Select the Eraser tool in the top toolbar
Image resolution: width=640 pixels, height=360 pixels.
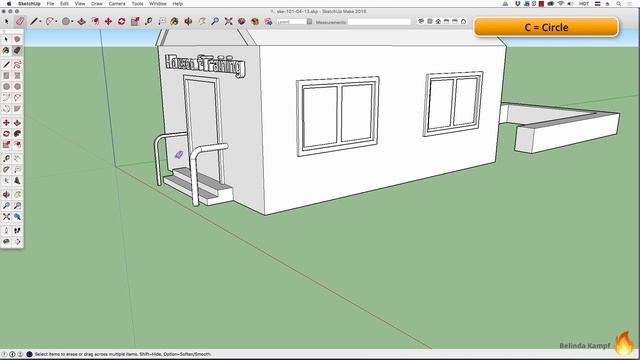20,21
